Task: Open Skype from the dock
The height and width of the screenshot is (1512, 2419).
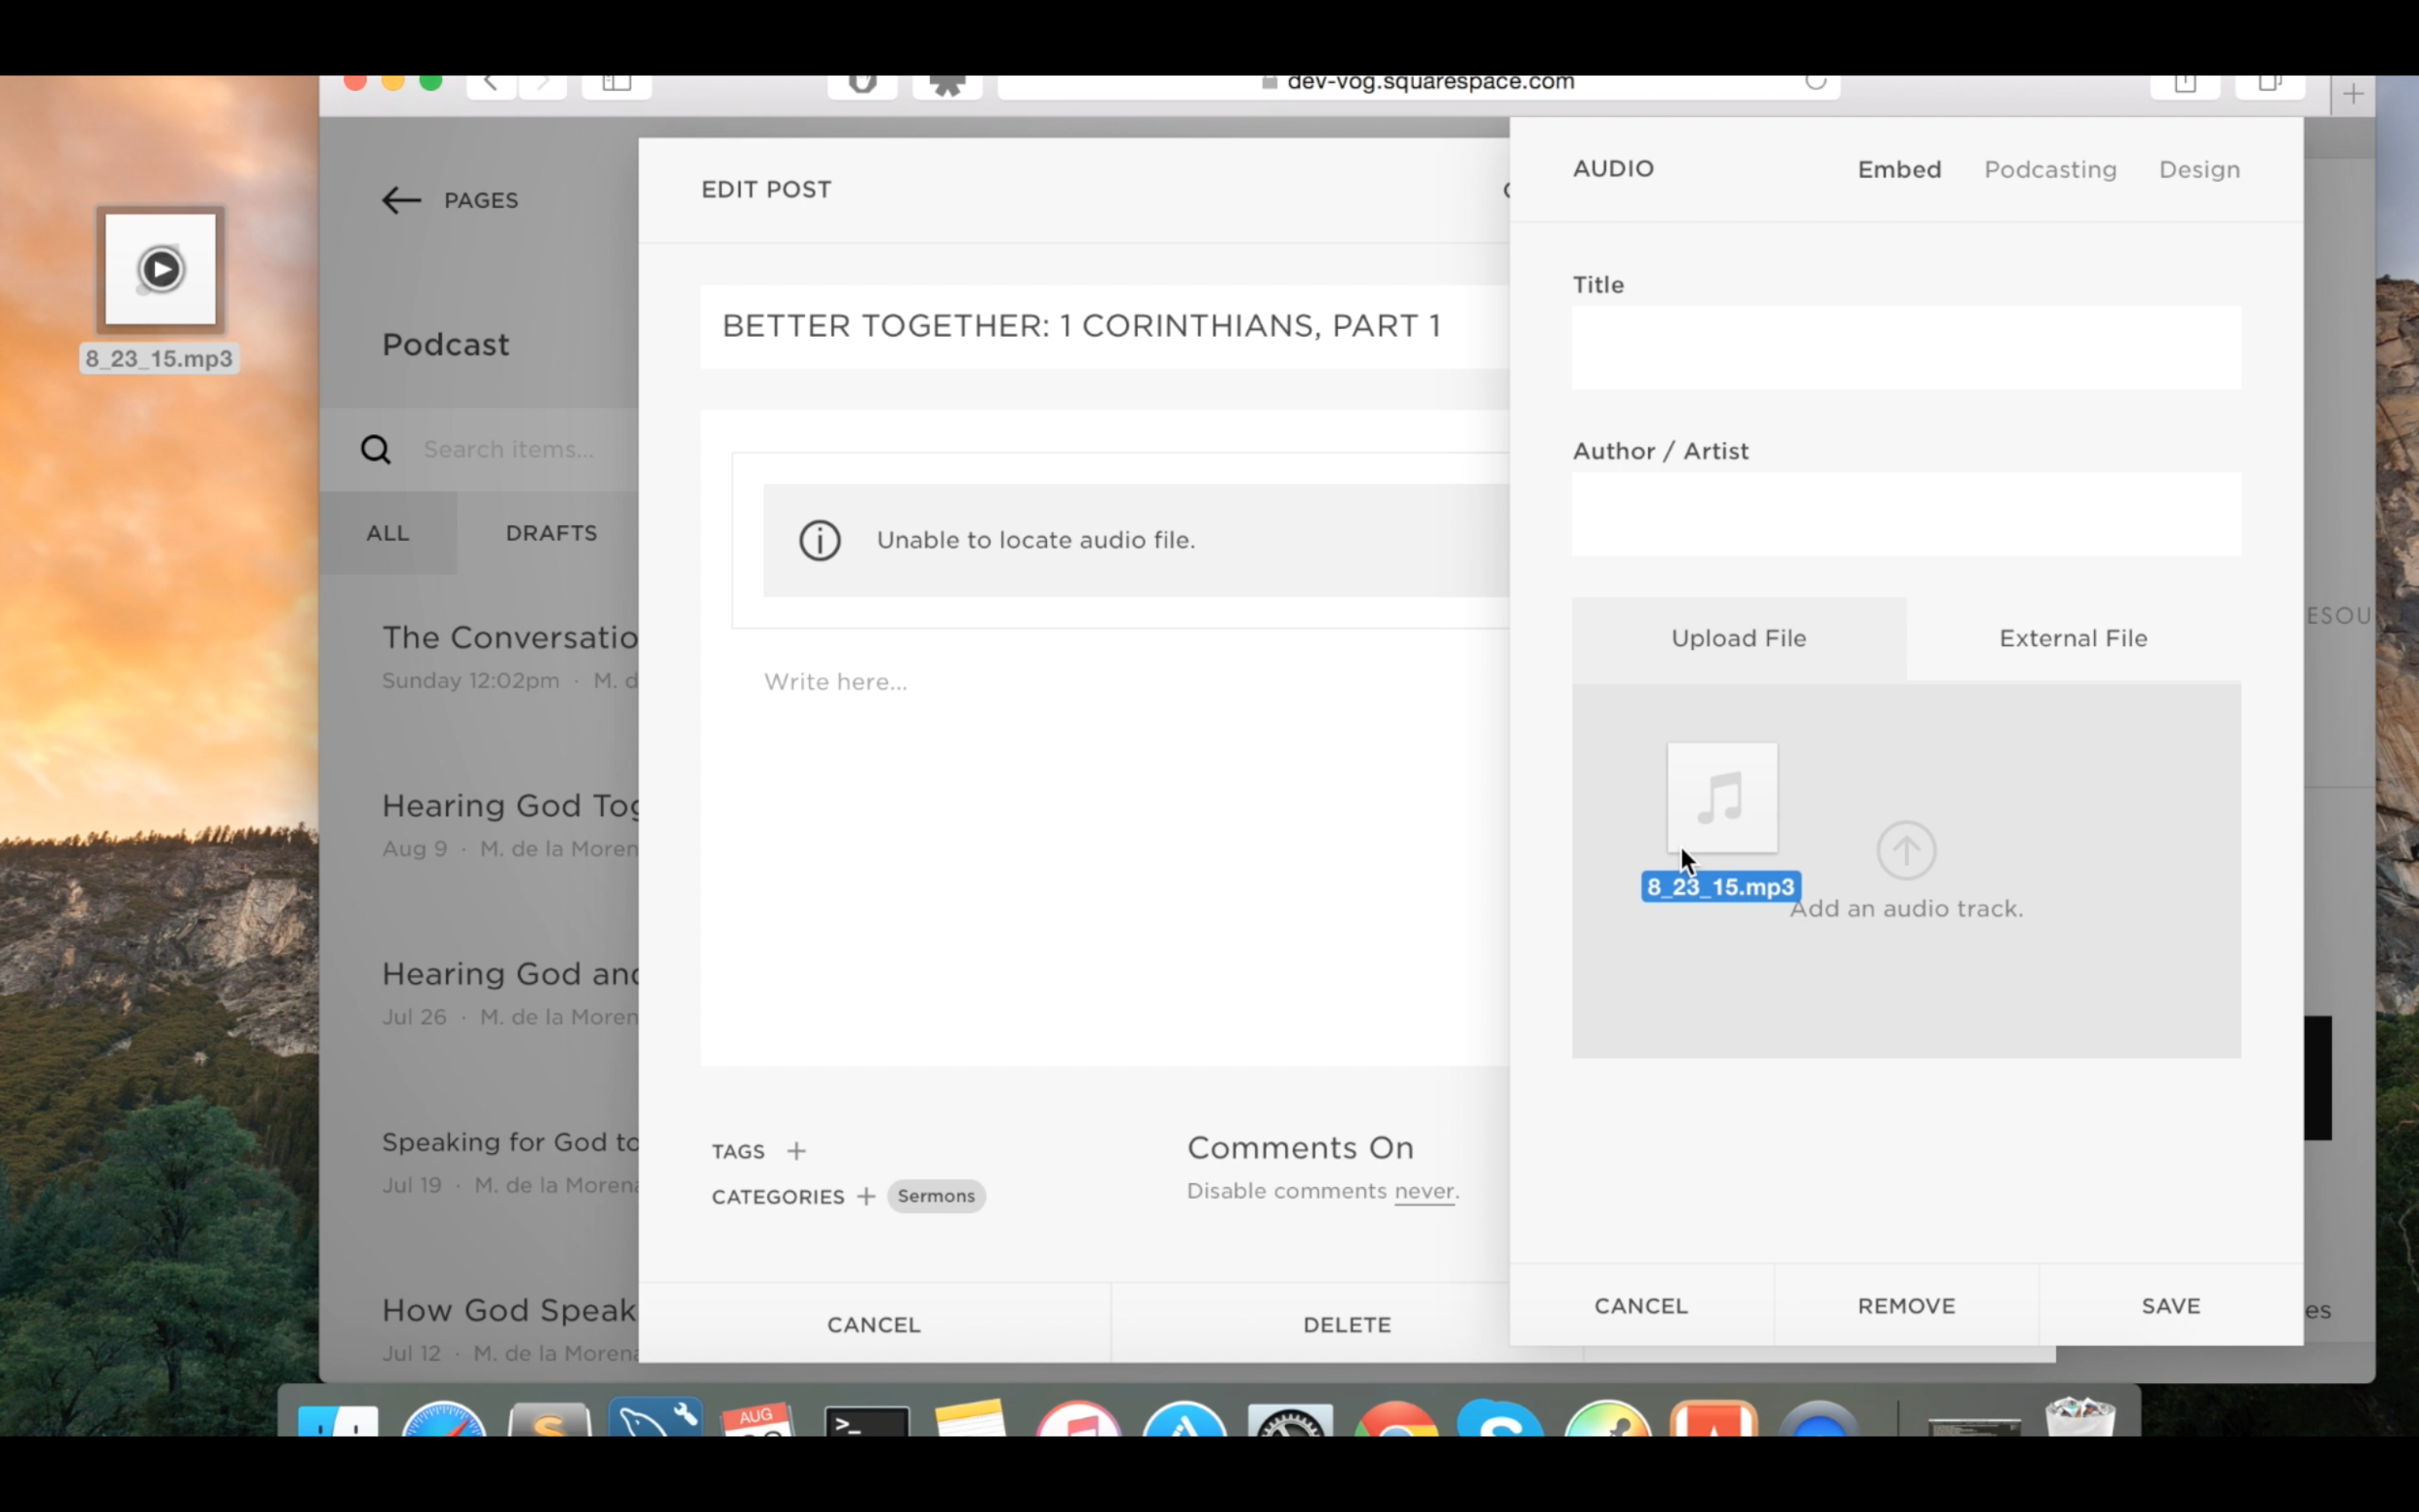Action: pos(1500,1420)
